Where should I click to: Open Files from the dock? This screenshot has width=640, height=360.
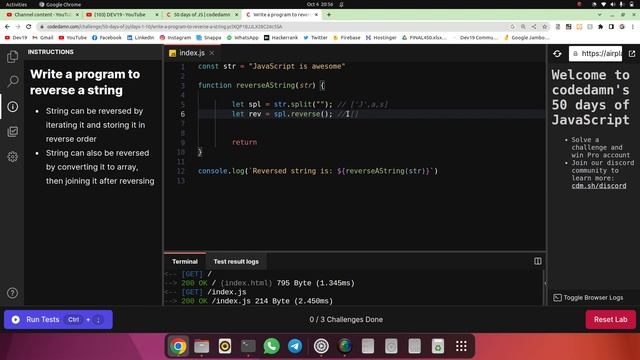[x=202, y=346]
